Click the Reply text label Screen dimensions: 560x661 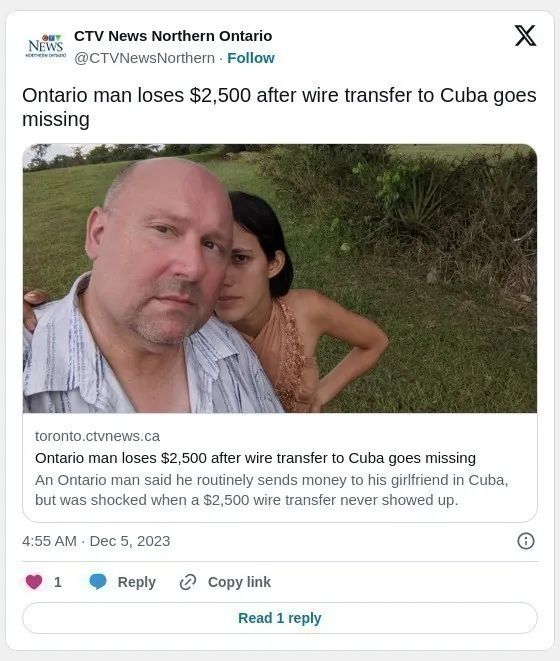[137, 582]
